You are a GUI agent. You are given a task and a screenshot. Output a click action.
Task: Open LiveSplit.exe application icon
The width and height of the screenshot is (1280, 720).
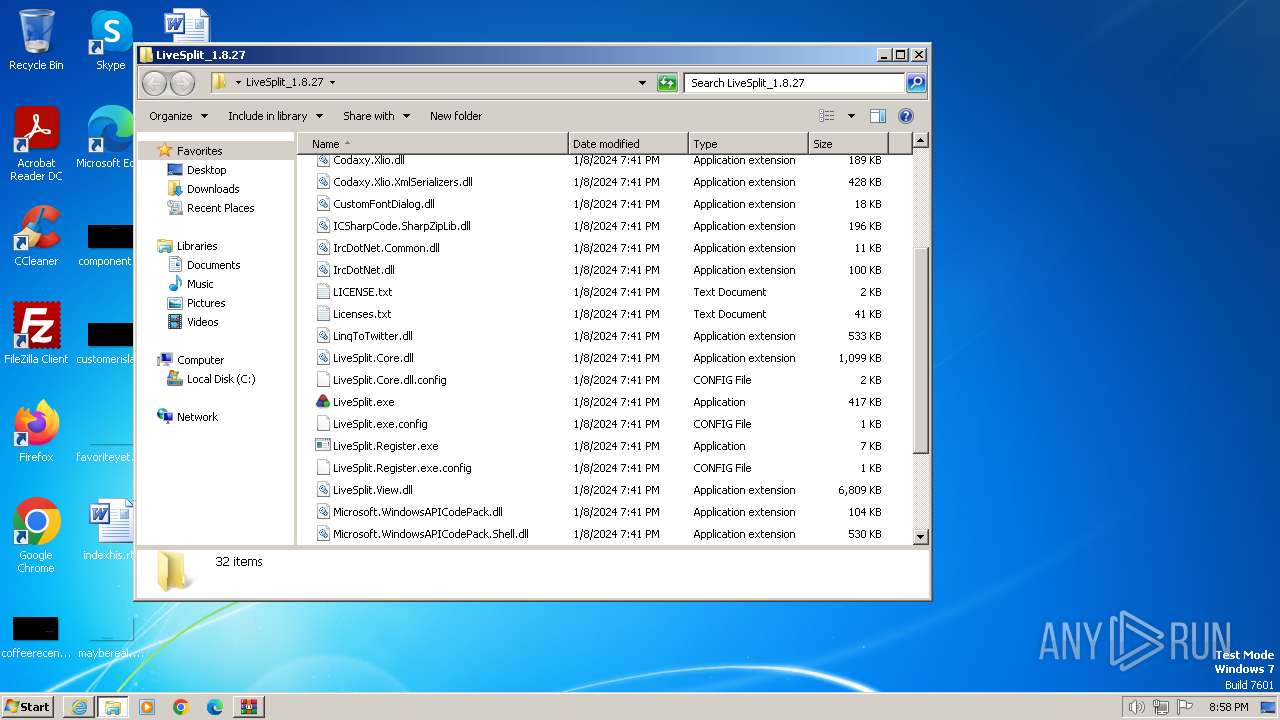click(x=323, y=402)
